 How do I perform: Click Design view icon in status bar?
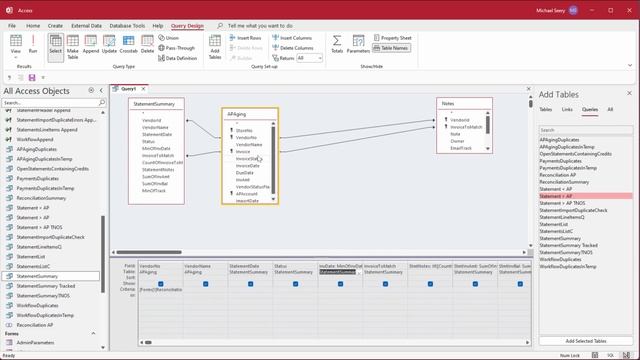626,355
